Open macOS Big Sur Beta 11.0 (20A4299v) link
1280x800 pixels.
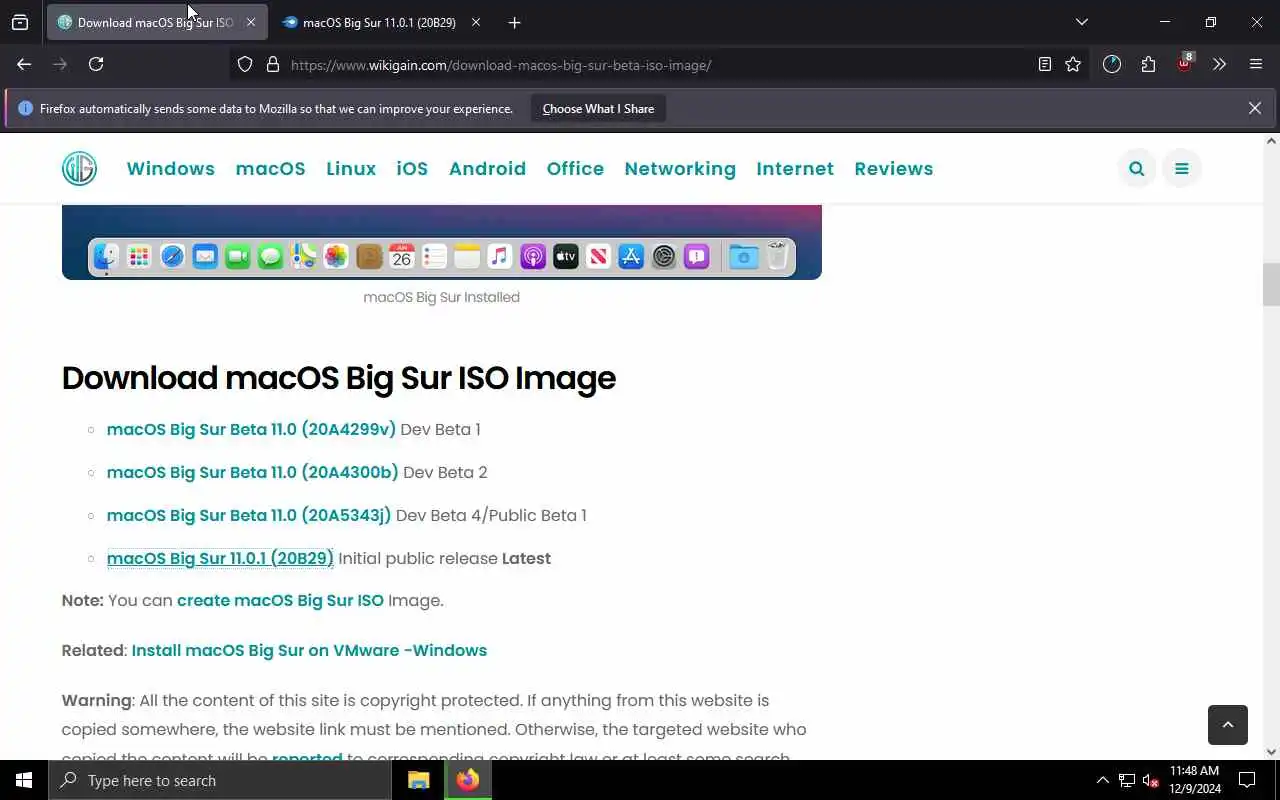(251, 429)
